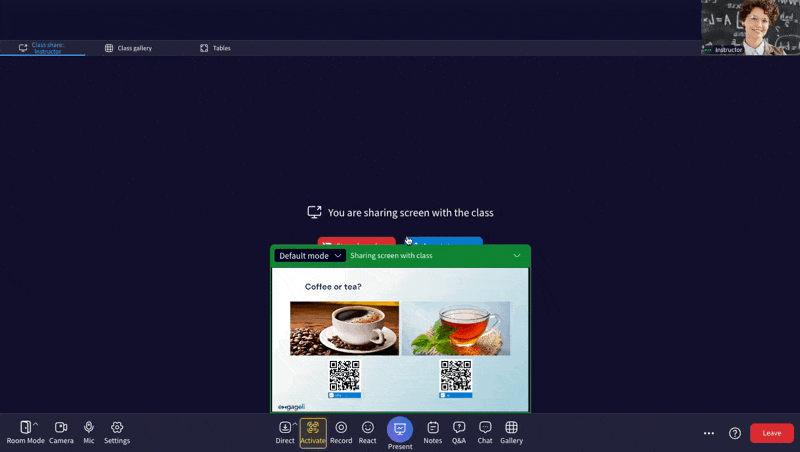Open the Q&A panel
Viewport: 800px width, 452px height.
(459, 432)
